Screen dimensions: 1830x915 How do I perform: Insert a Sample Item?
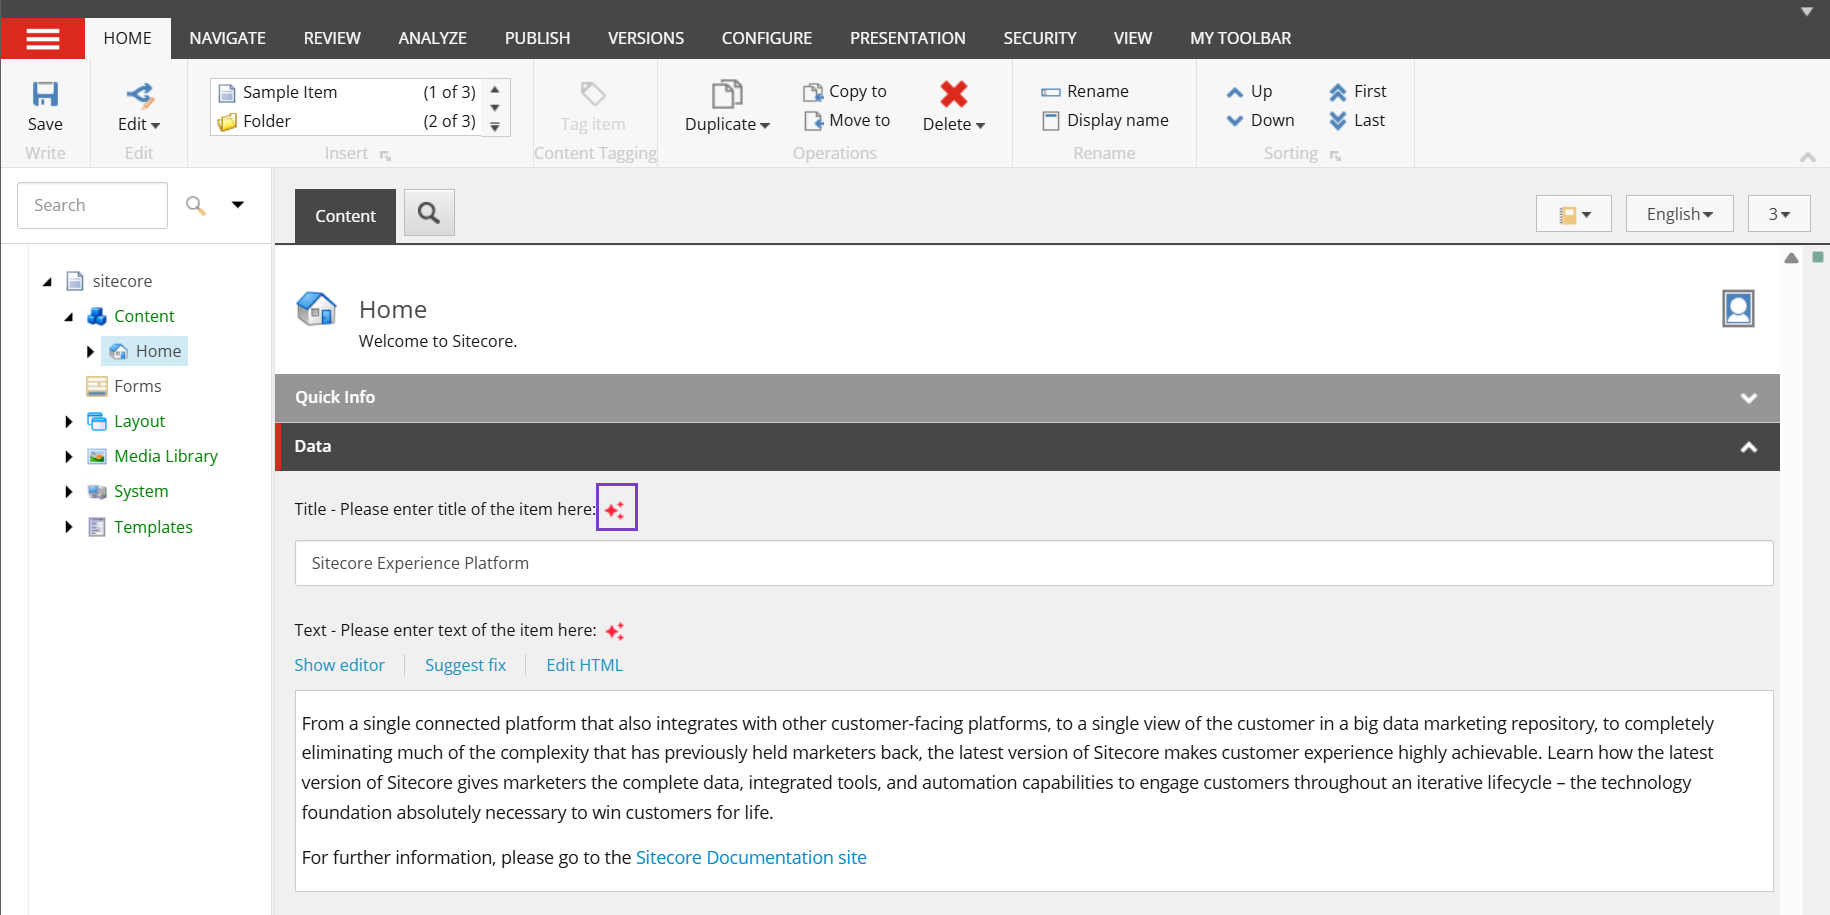pyautogui.click(x=347, y=92)
